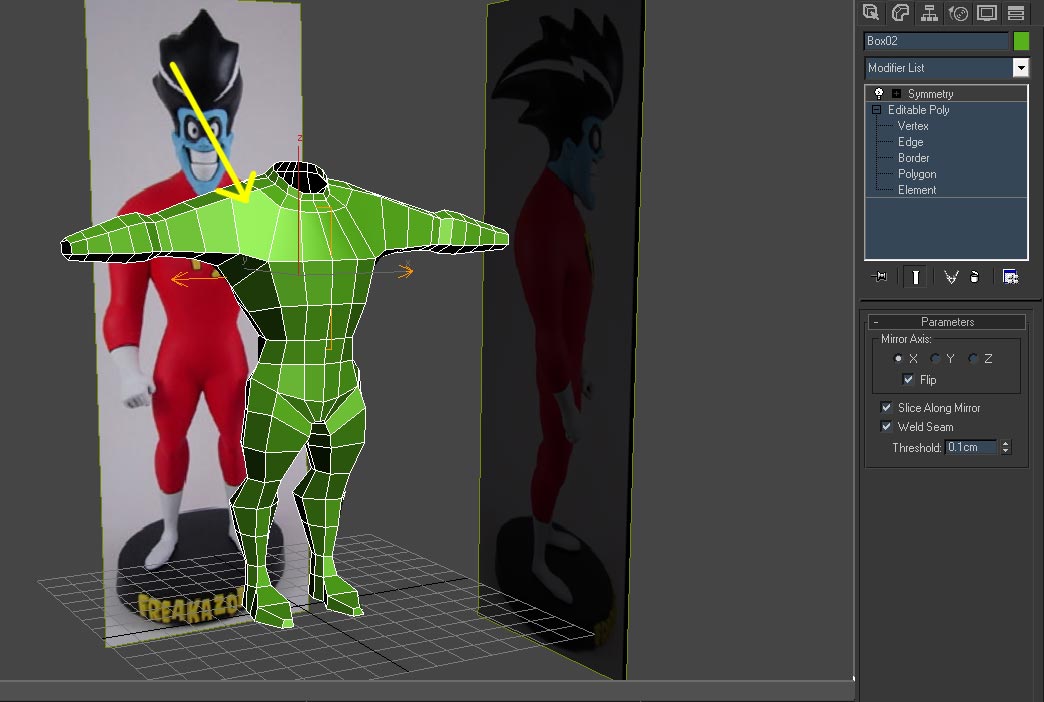Select Edge sub-object level
The height and width of the screenshot is (702, 1044).
click(910, 142)
